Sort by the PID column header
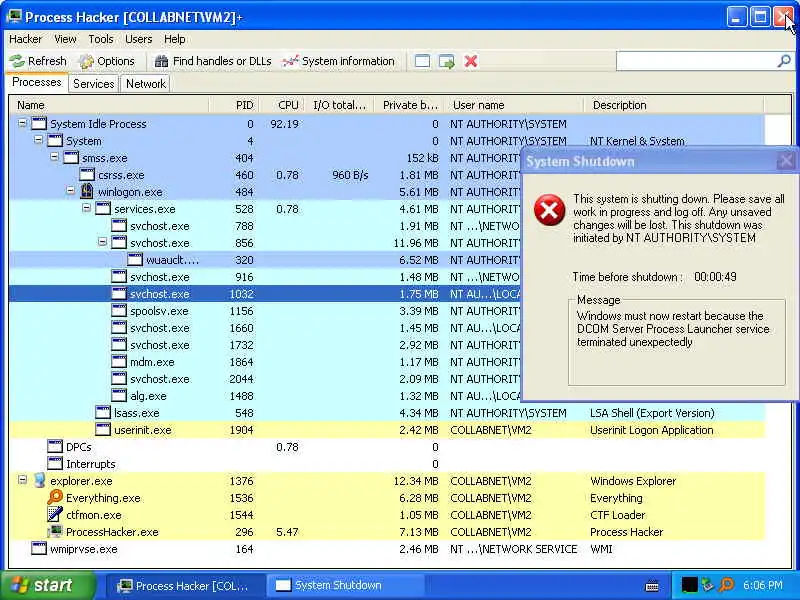Screen dimensions: 800x600 [x=234, y=105]
